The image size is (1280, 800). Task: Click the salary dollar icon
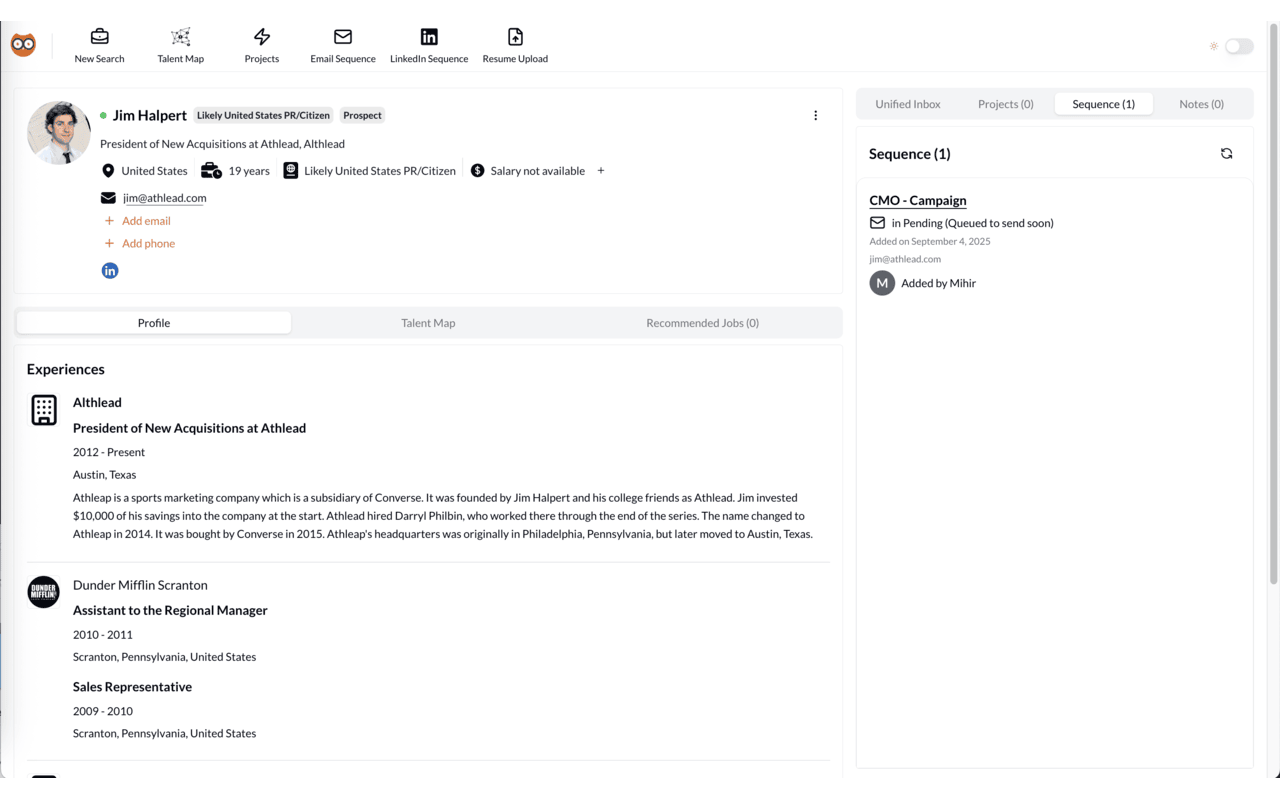pos(477,171)
